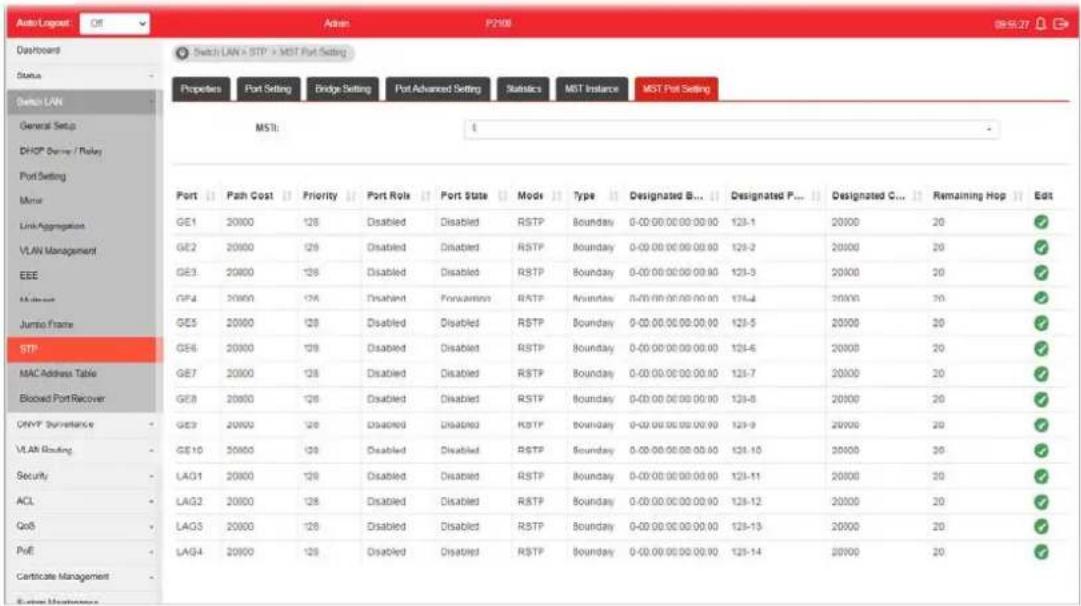This screenshot has height=606, width=1081.
Task: Click the edit icon for LAG1 row
Action: pyautogui.click(x=1041, y=476)
